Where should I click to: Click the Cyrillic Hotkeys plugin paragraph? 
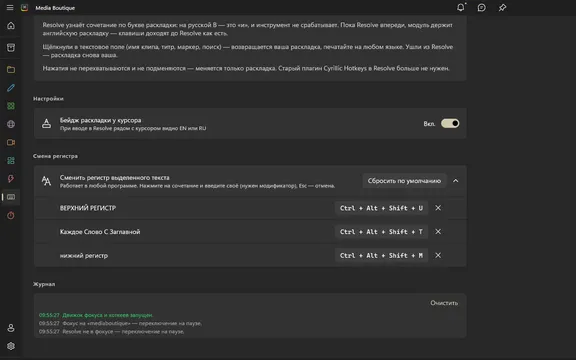(246, 68)
